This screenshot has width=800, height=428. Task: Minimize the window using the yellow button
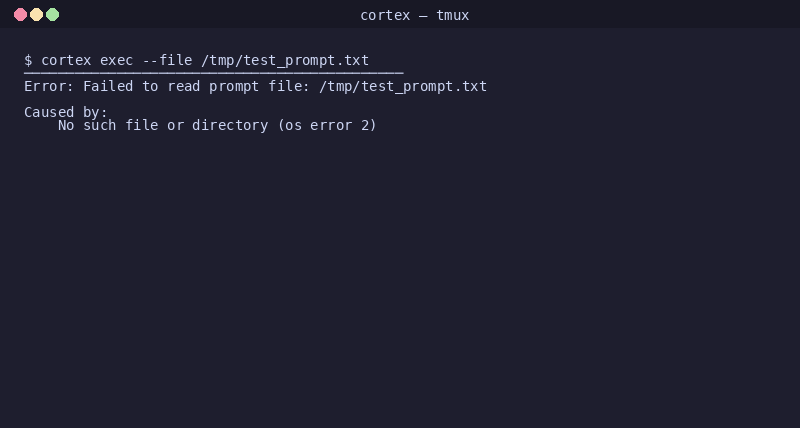click(x=36, y=15)
